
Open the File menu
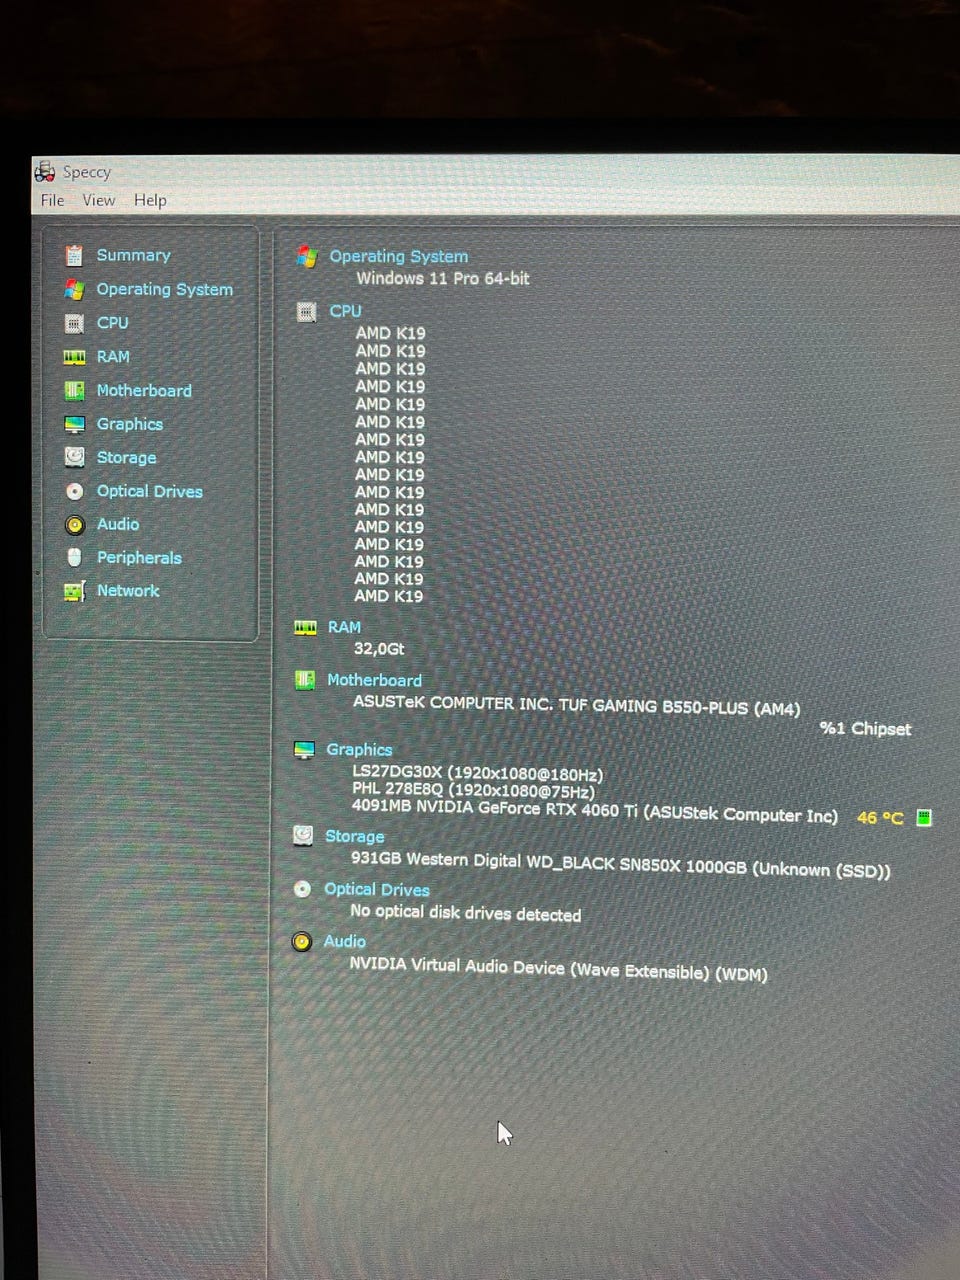(52, 200)
